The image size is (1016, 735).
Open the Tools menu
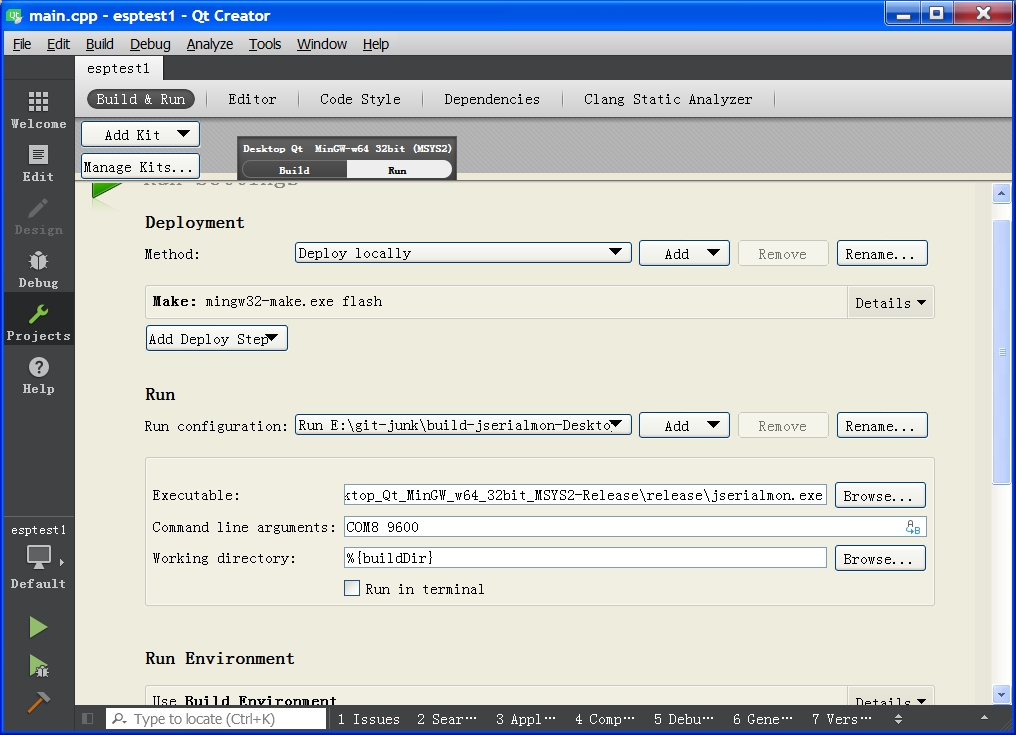click(x=265, y=44)
